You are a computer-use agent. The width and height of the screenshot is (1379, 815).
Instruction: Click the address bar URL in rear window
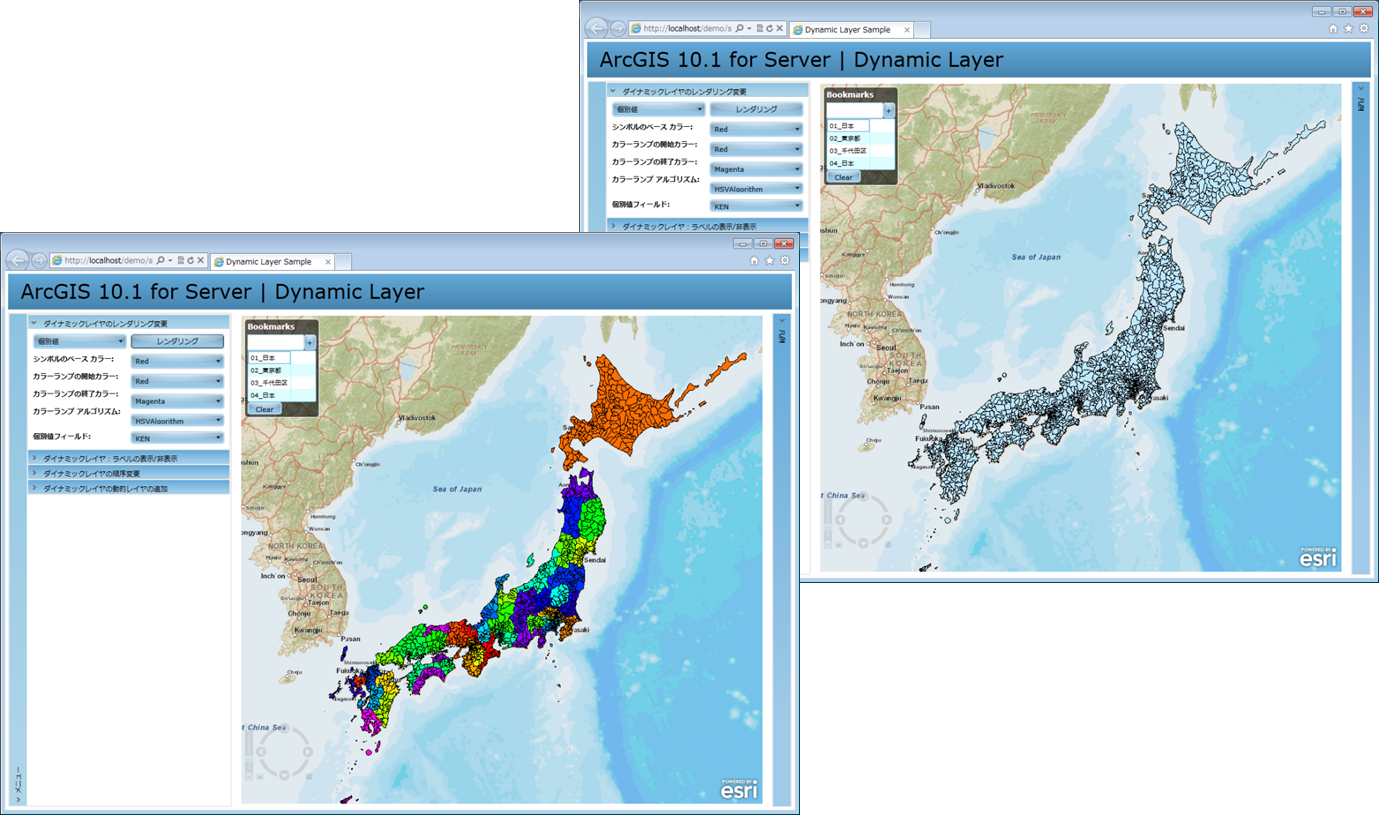coord(687,29)
